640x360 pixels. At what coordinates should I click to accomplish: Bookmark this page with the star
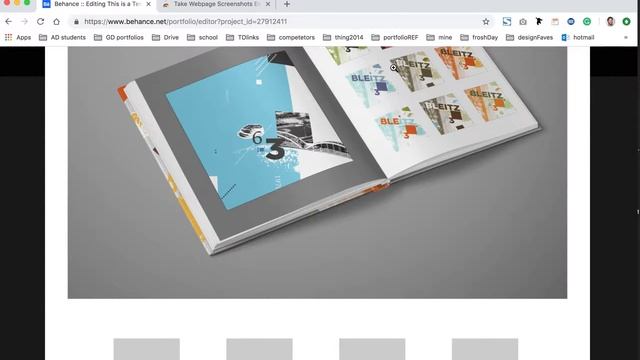pos(486,22)
